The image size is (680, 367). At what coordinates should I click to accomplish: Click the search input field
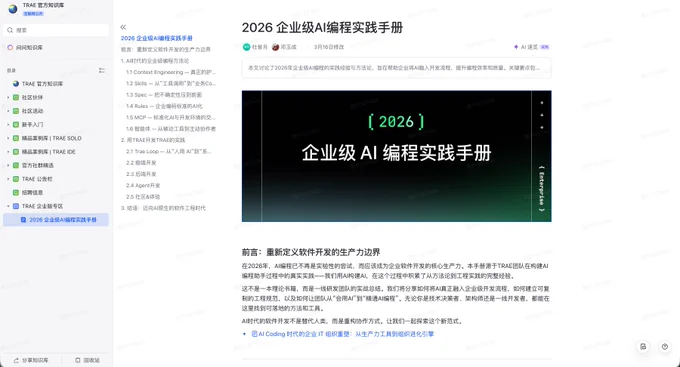click(x=56, y=30)
